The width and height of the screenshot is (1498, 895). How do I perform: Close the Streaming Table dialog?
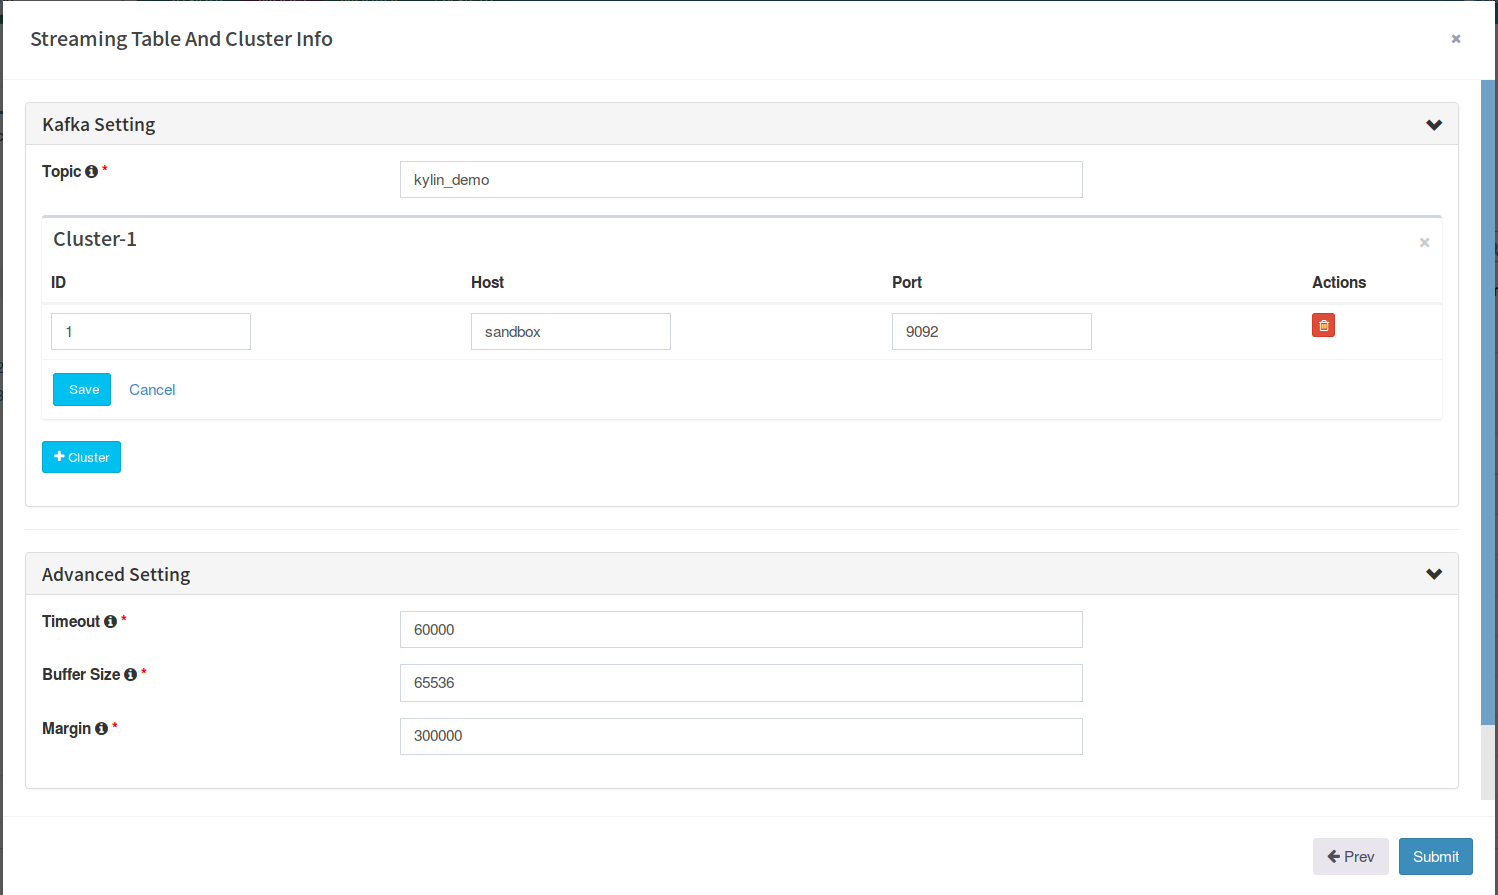coord(1455,39)
